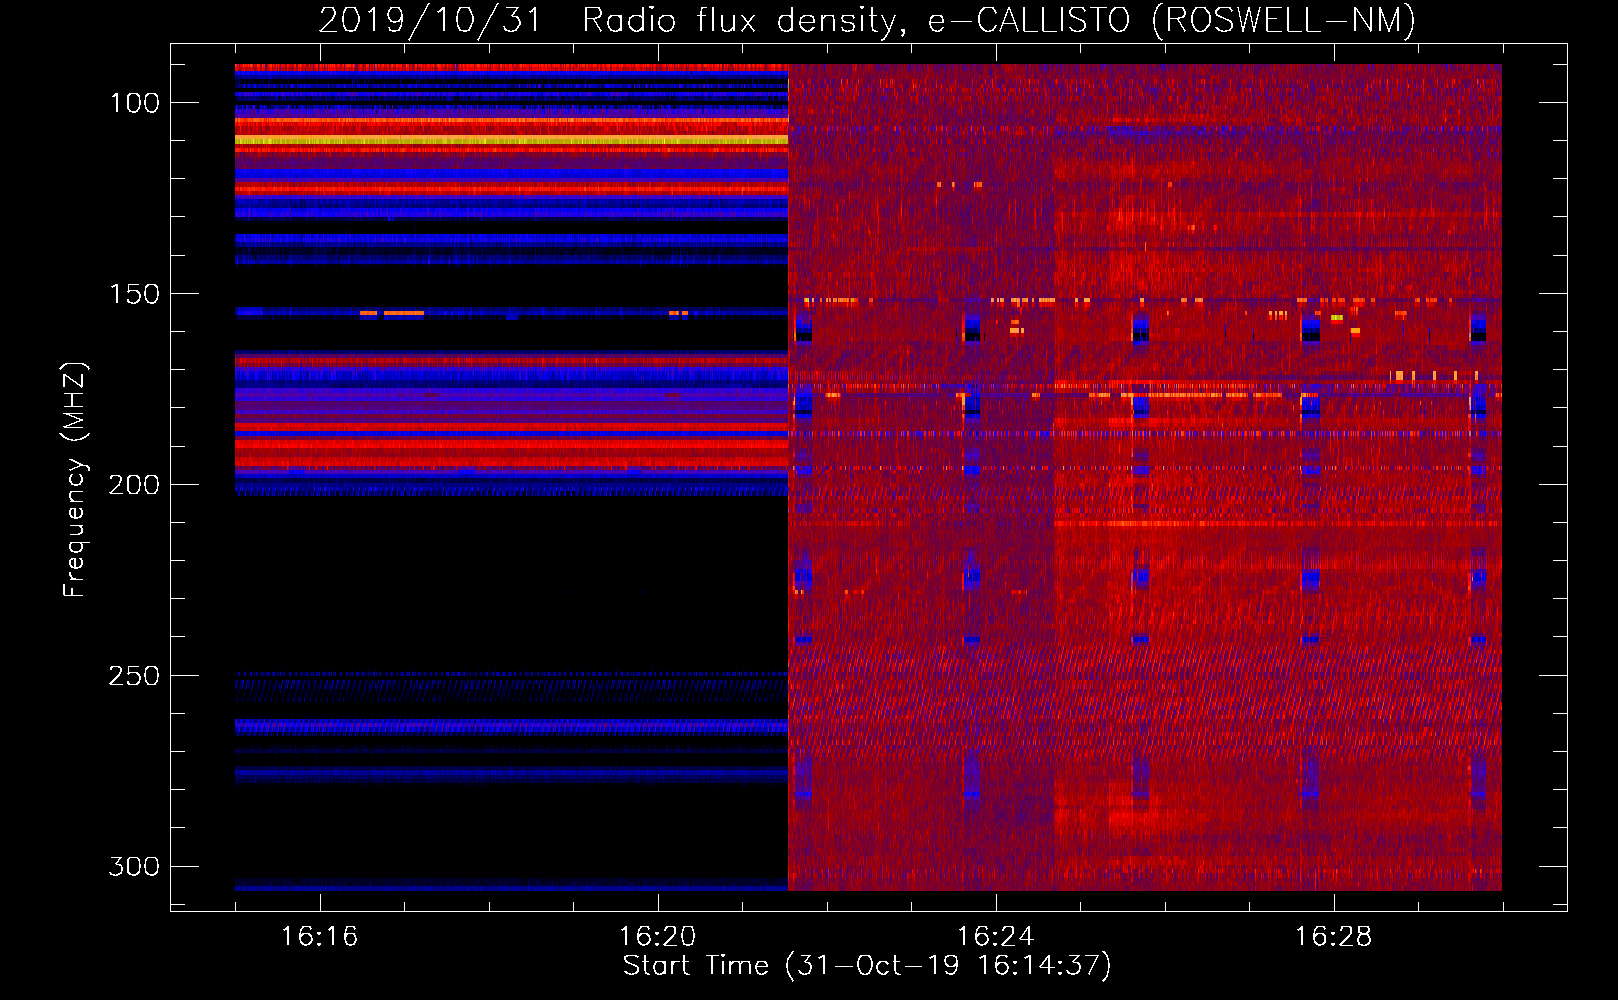This screenshot has width=1618, height=1000.
Task: Click the plot title 'Radio flux density, e-CALLISTO (ROSWELL-NM)'
Action: click(999, 20)
